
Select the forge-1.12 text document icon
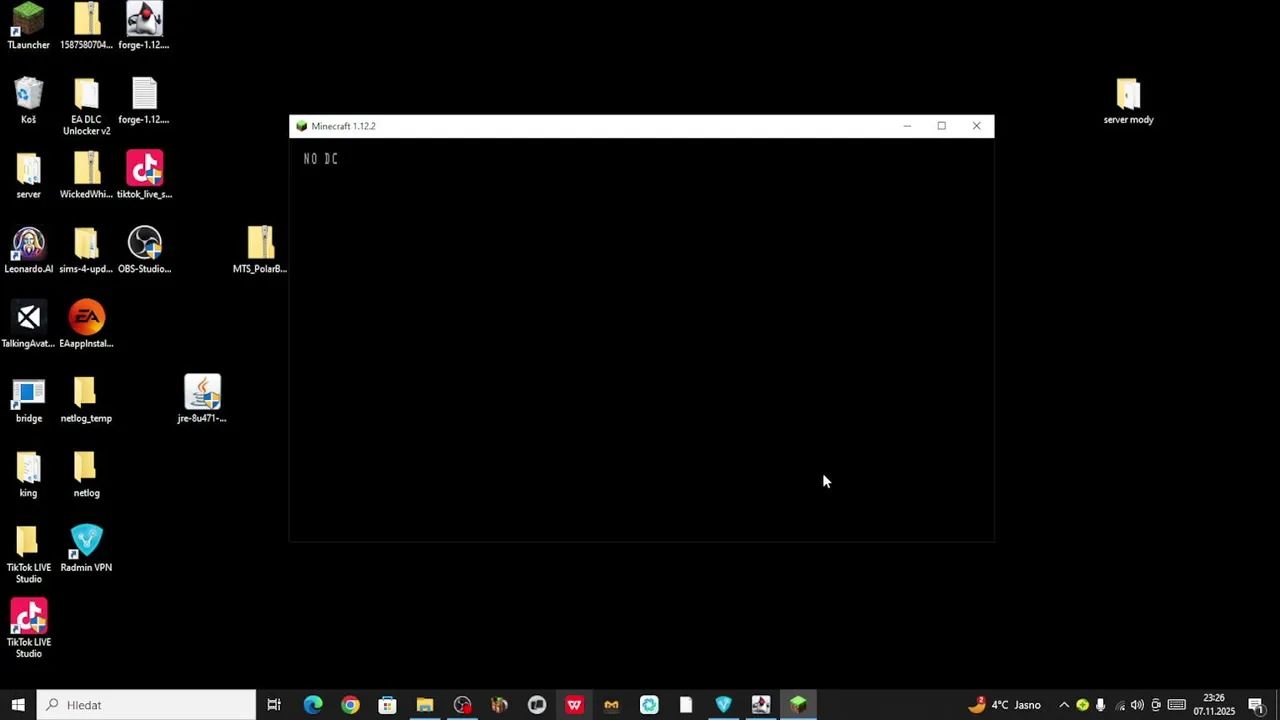tap(144, 101)
